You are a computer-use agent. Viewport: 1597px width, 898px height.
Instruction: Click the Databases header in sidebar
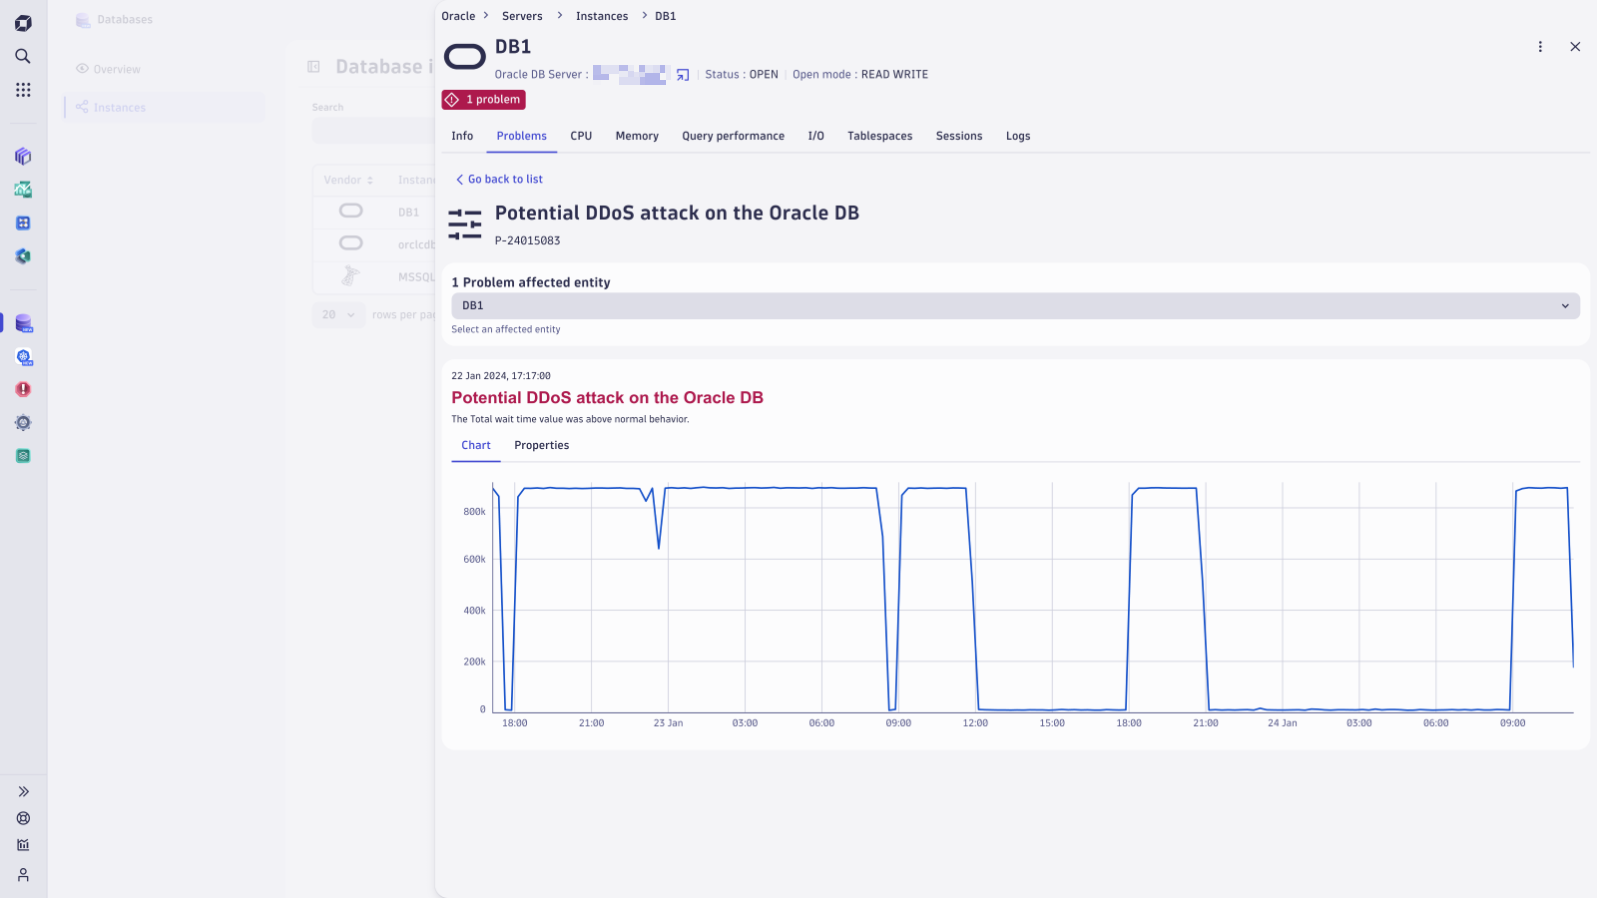[x=114, y=20]
